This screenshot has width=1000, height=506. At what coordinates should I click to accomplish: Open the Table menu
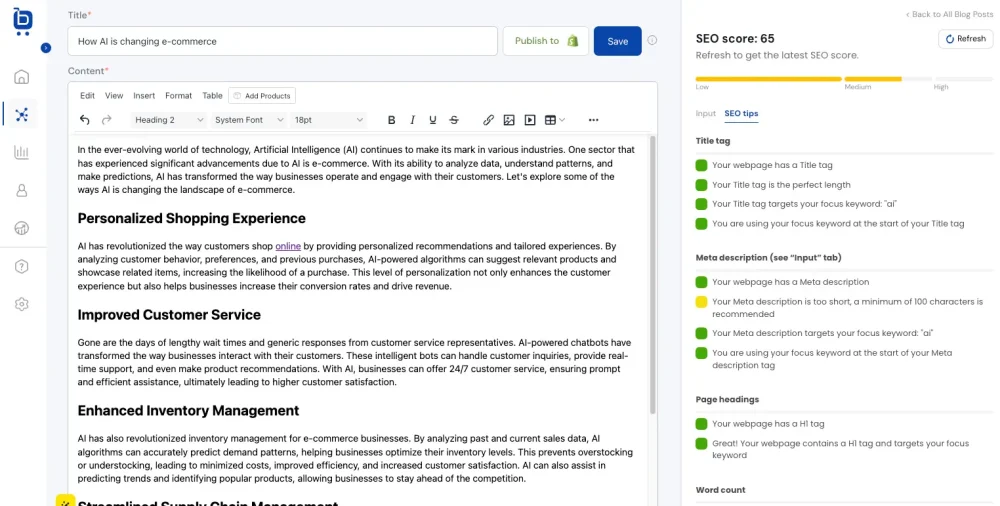[212, 96]
